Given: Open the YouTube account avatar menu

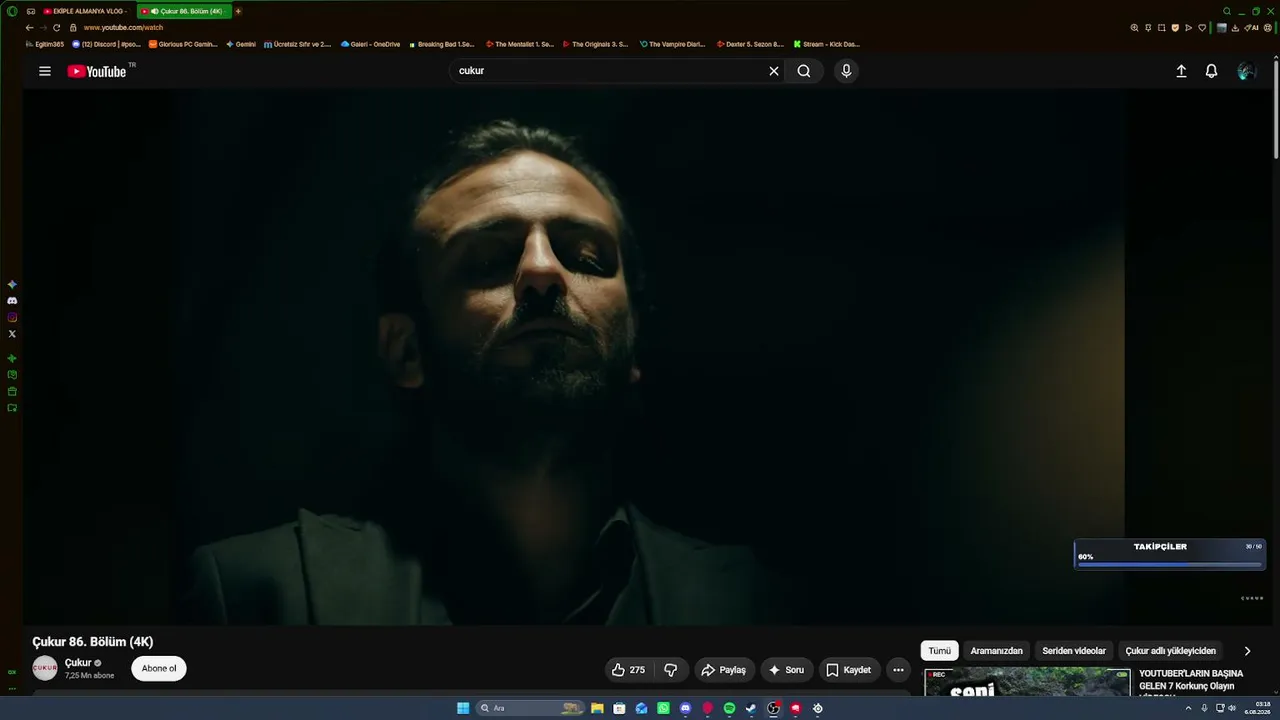Looking at the screenshot, I should click(x=1246, y=71).
